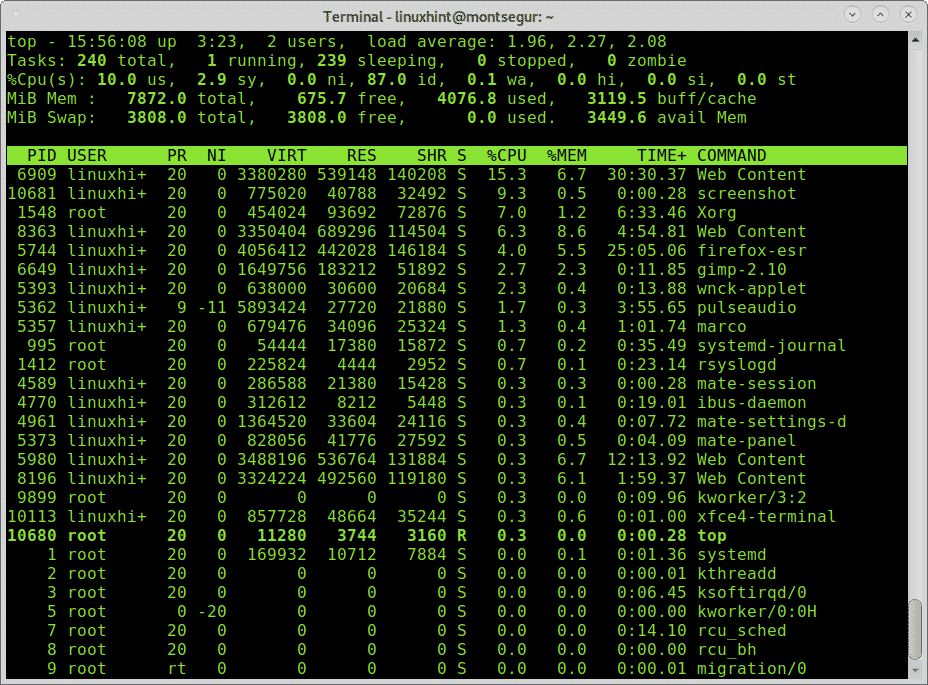The height and width of the screenshot is (685, 928).
Task: Click PID 10680 in bold row
Action: (x=32, y=535)
